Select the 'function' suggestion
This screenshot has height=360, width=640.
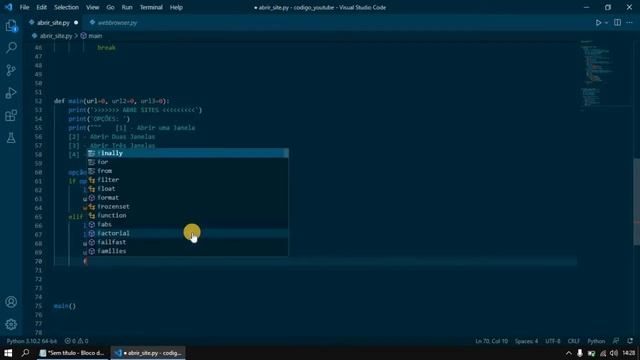click(x=188, y=216)
